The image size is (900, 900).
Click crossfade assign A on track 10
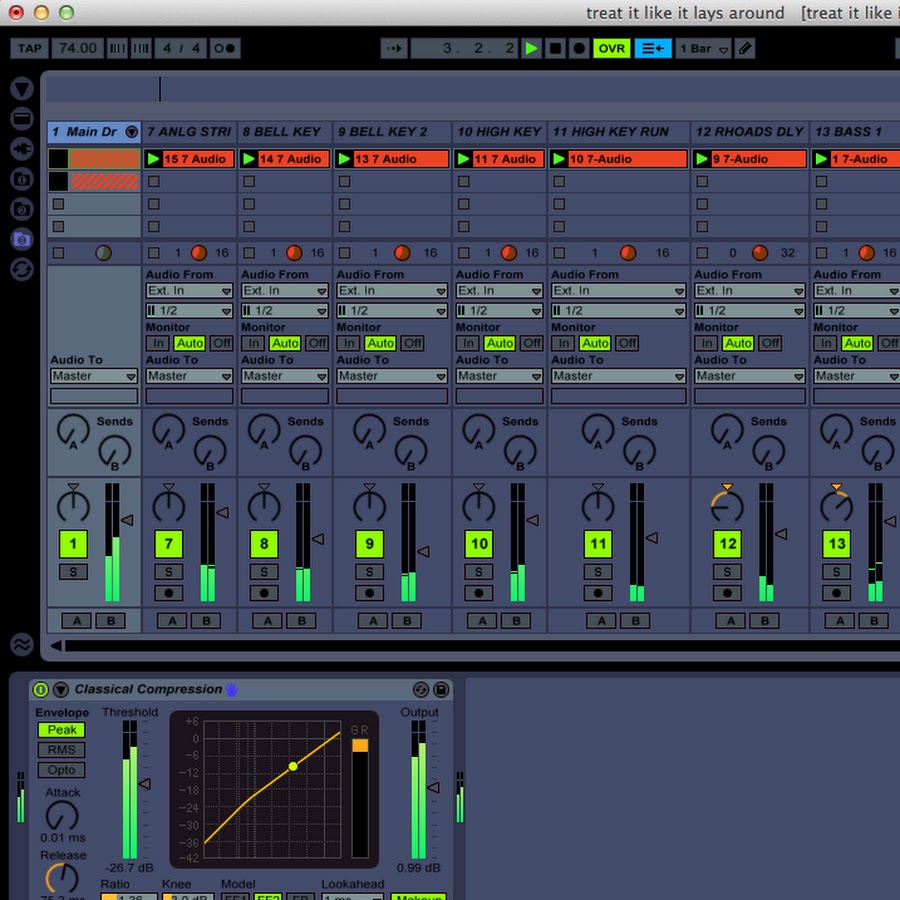pyautogui.click(x=482, y=620)
